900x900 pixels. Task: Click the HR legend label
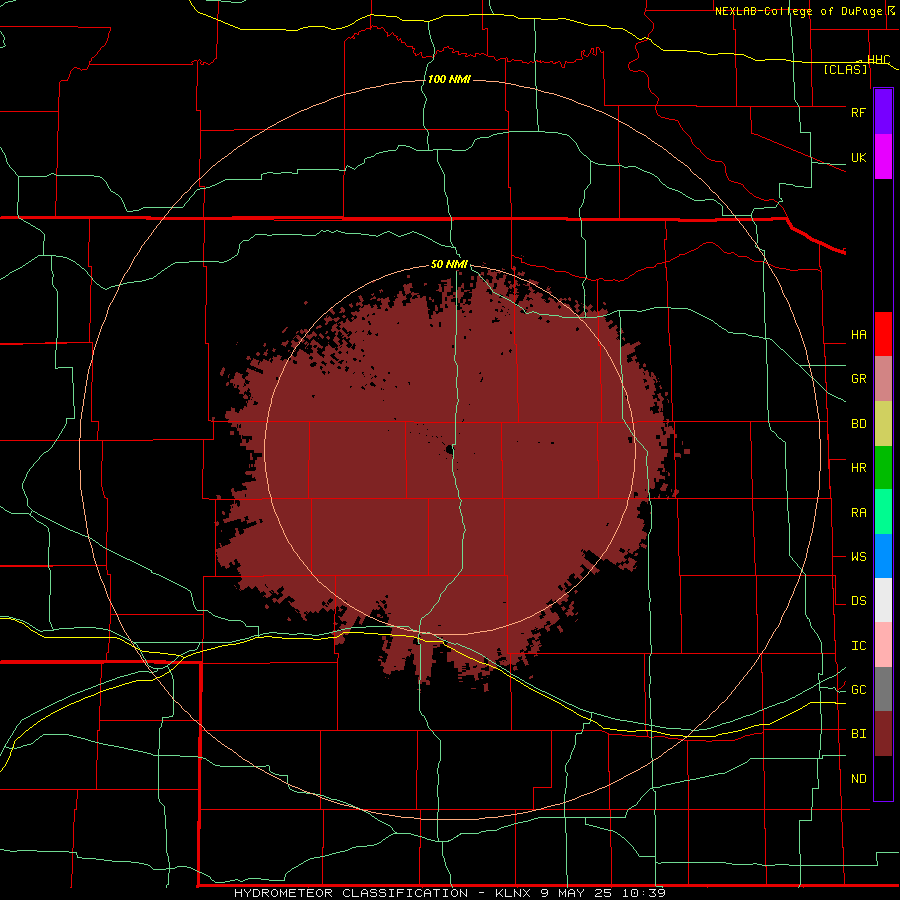pyautogui.click(x=858, y=468)
